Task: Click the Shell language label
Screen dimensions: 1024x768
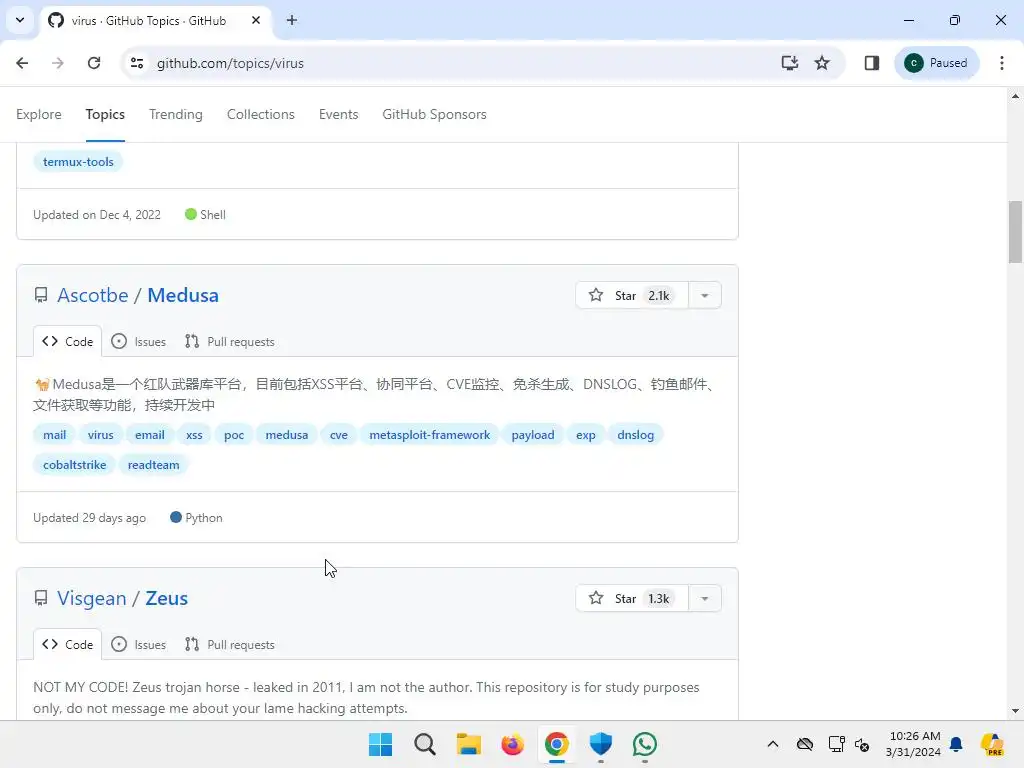Action: click(x=213, y=215)
